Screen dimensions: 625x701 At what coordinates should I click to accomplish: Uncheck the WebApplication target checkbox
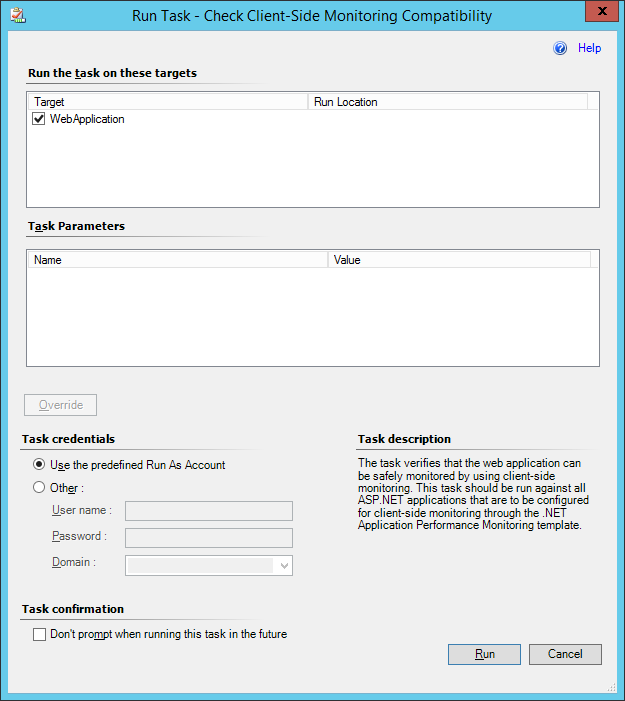39,119
